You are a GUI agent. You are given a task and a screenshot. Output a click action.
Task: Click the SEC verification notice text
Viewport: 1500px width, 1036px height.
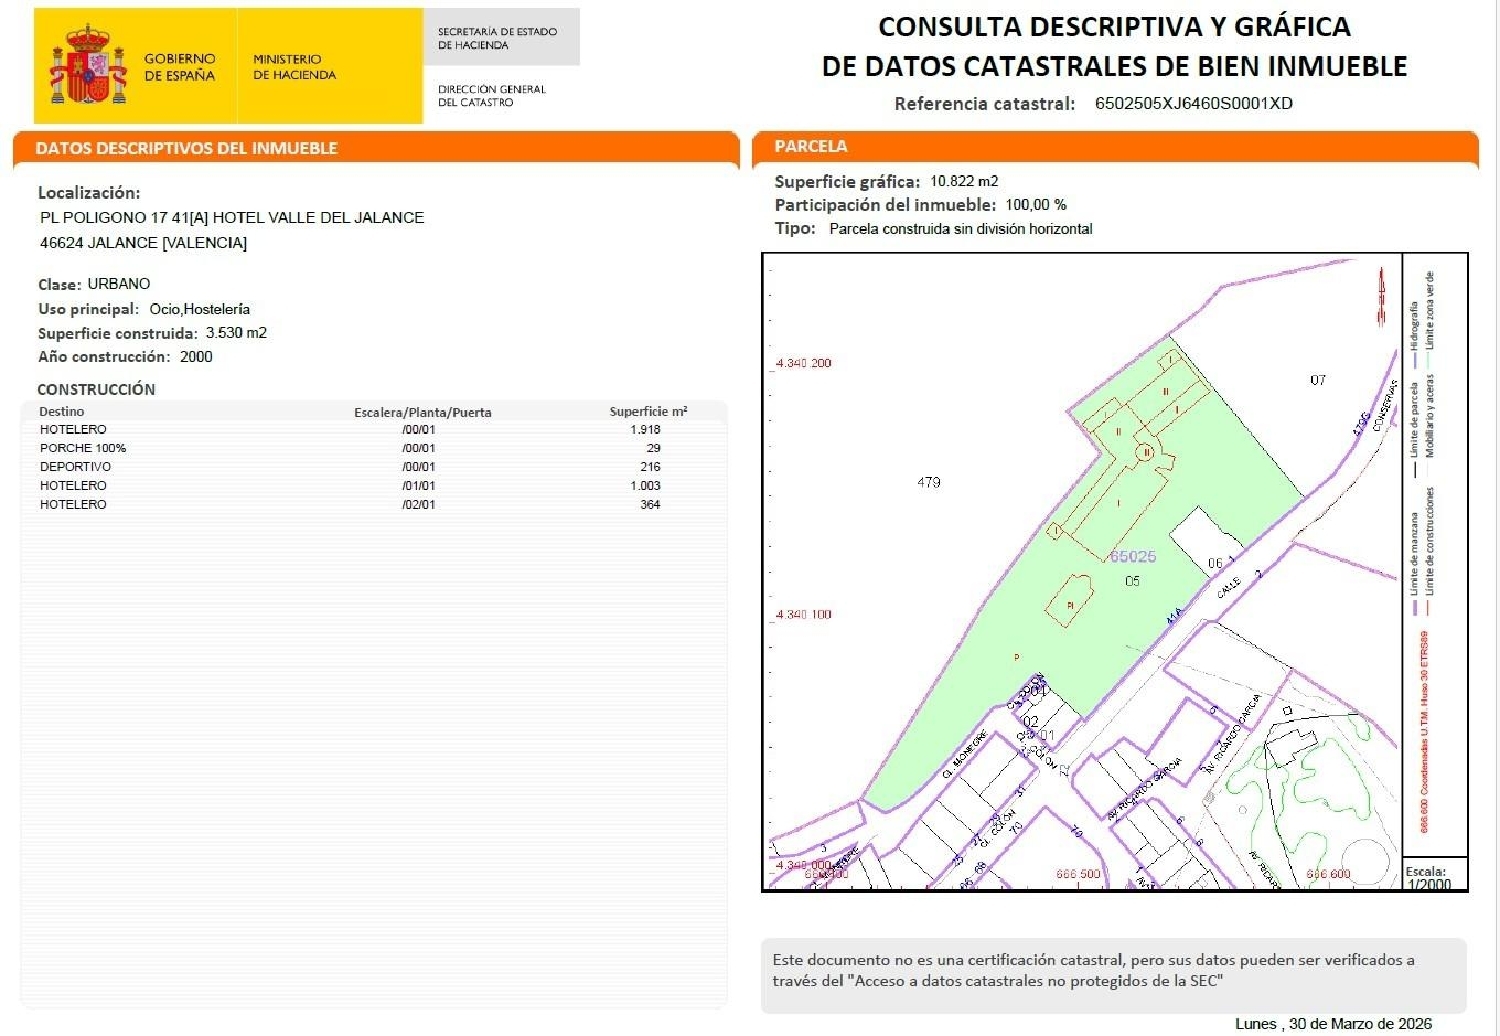coord(1090,972)
